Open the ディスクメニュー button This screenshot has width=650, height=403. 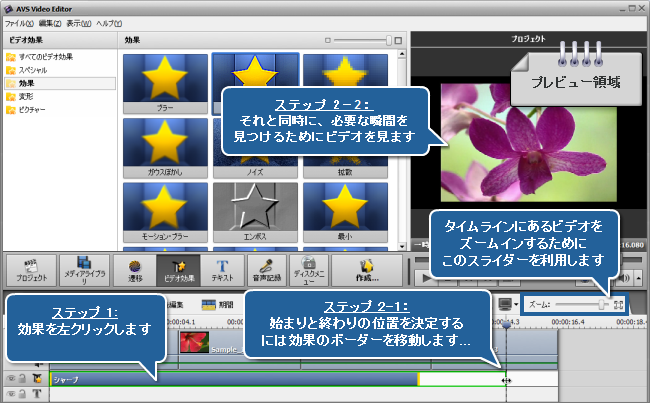pyautogui.click(x=309, y=270)
